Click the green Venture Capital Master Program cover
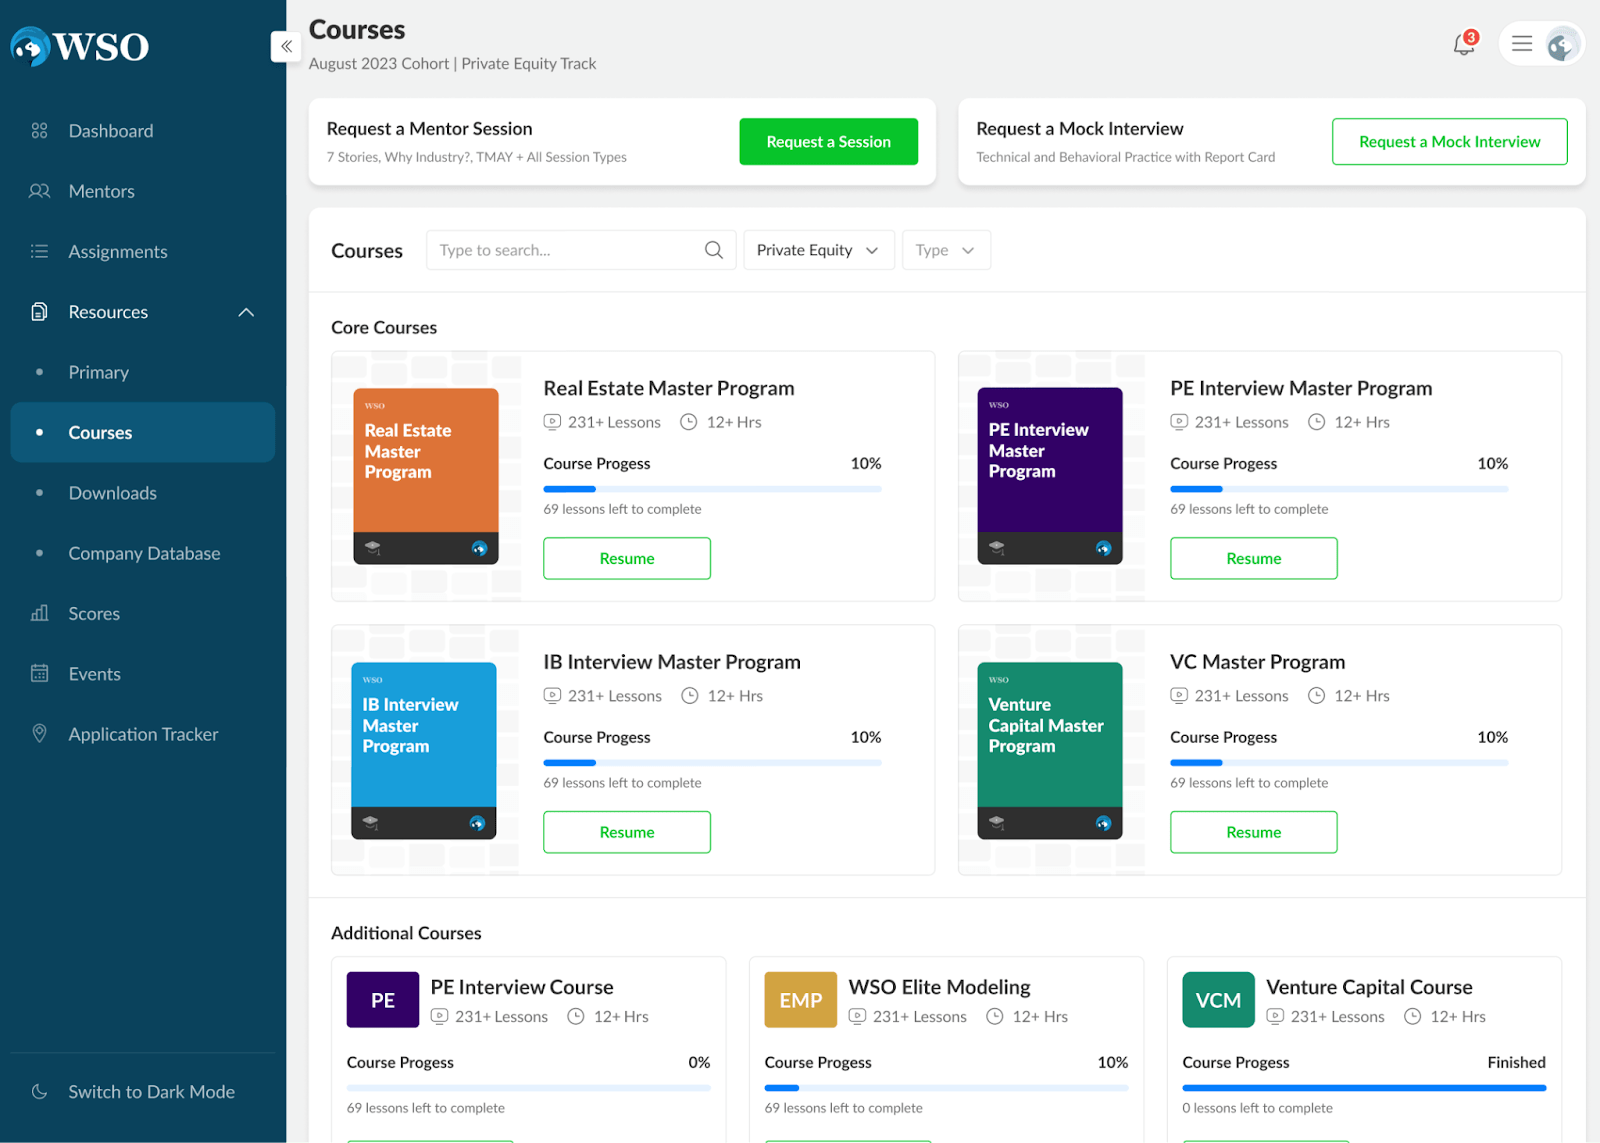The image size is (1600, 1143). (1050, 750)
